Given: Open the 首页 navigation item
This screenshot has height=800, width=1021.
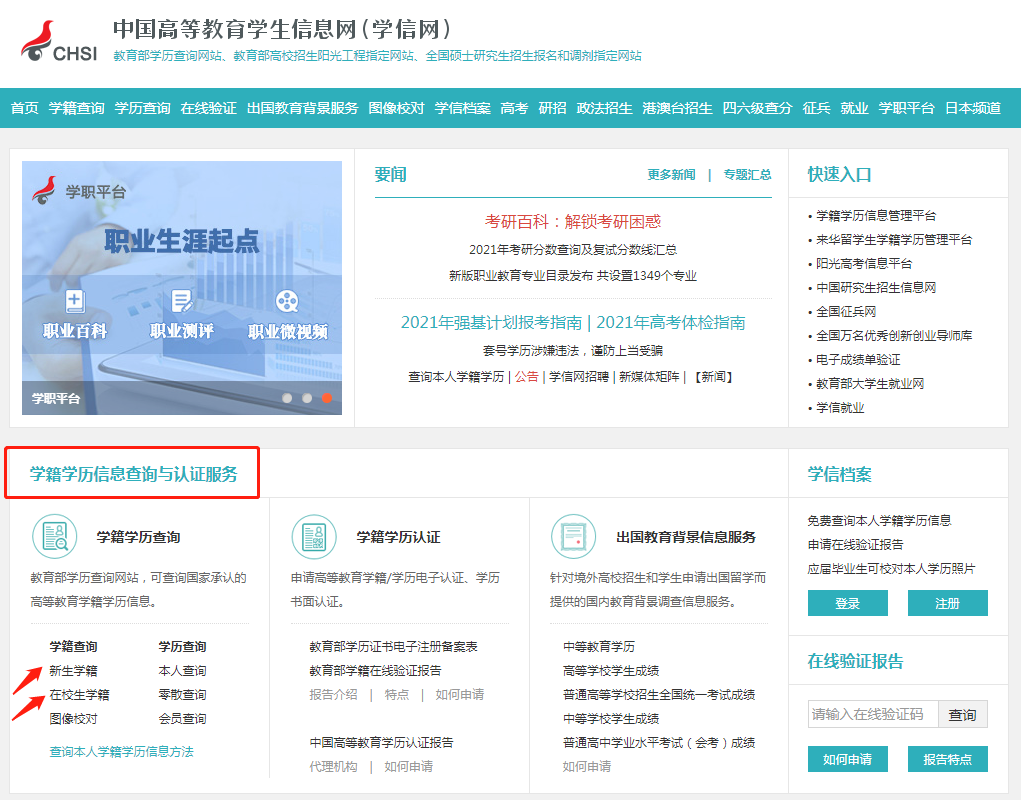Looking at the screenshot, I should pyautogui.click(x=25, y=108).
